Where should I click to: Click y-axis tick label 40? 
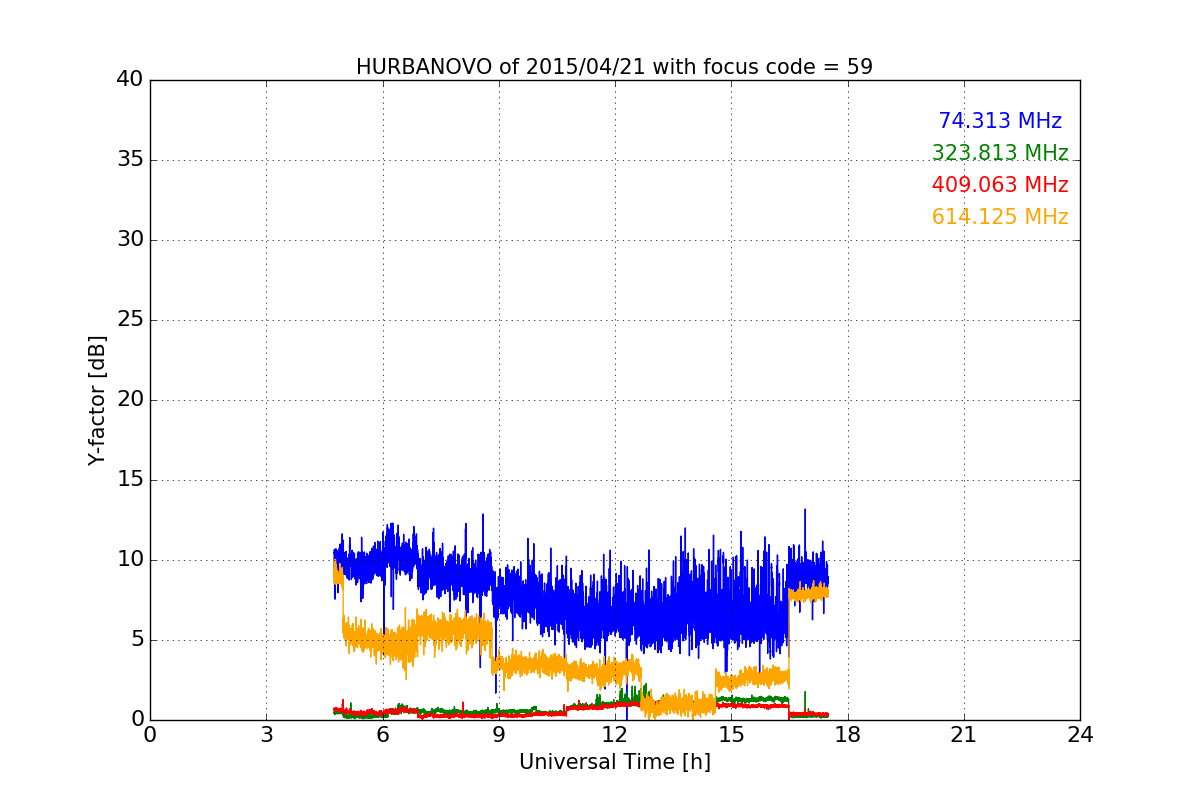coord(130,80)
